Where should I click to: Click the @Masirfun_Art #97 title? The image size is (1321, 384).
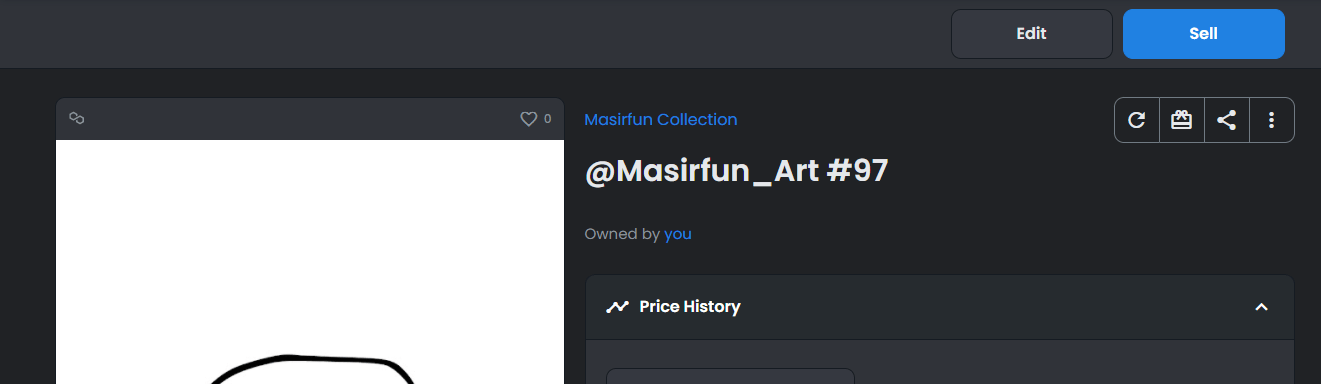pyautogui.click(x=736, y=171)
